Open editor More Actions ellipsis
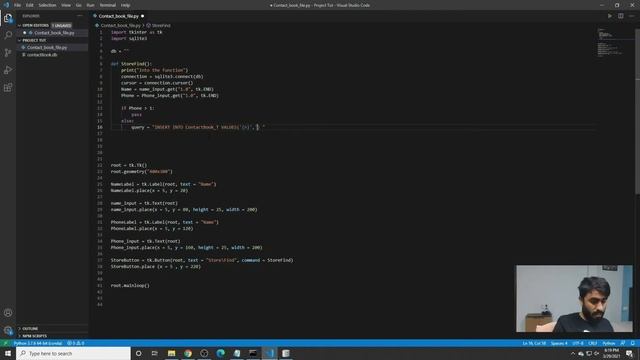This screenshot has width=640, height=360. pos(631,16)
